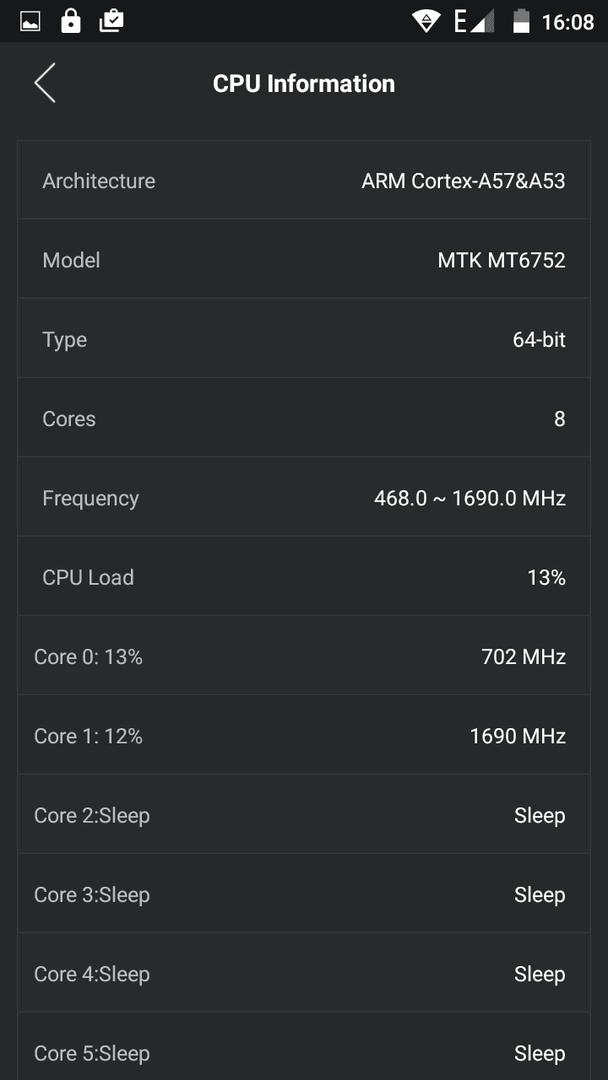Tap the 16:08 clock display
Viewport: 608px width, 1080px height.
click(567, 22)
